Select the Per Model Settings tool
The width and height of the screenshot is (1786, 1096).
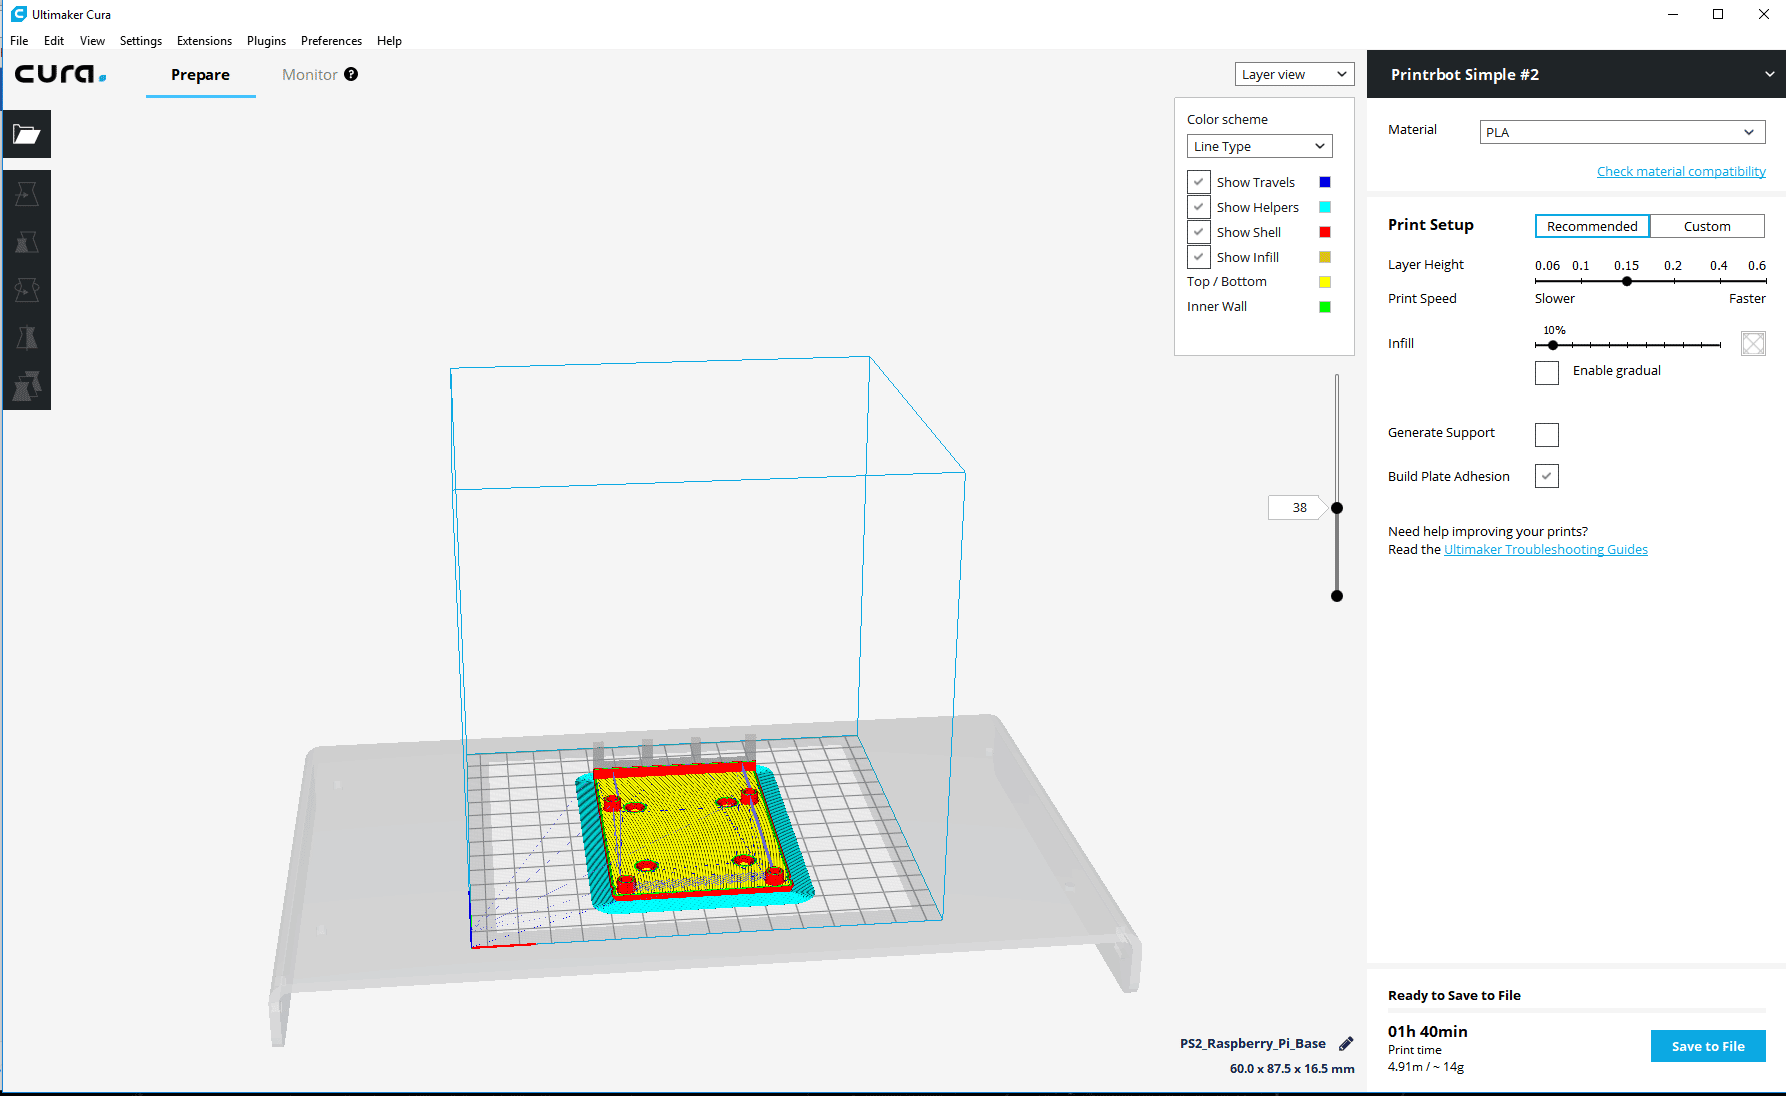(x=26, y=386)
